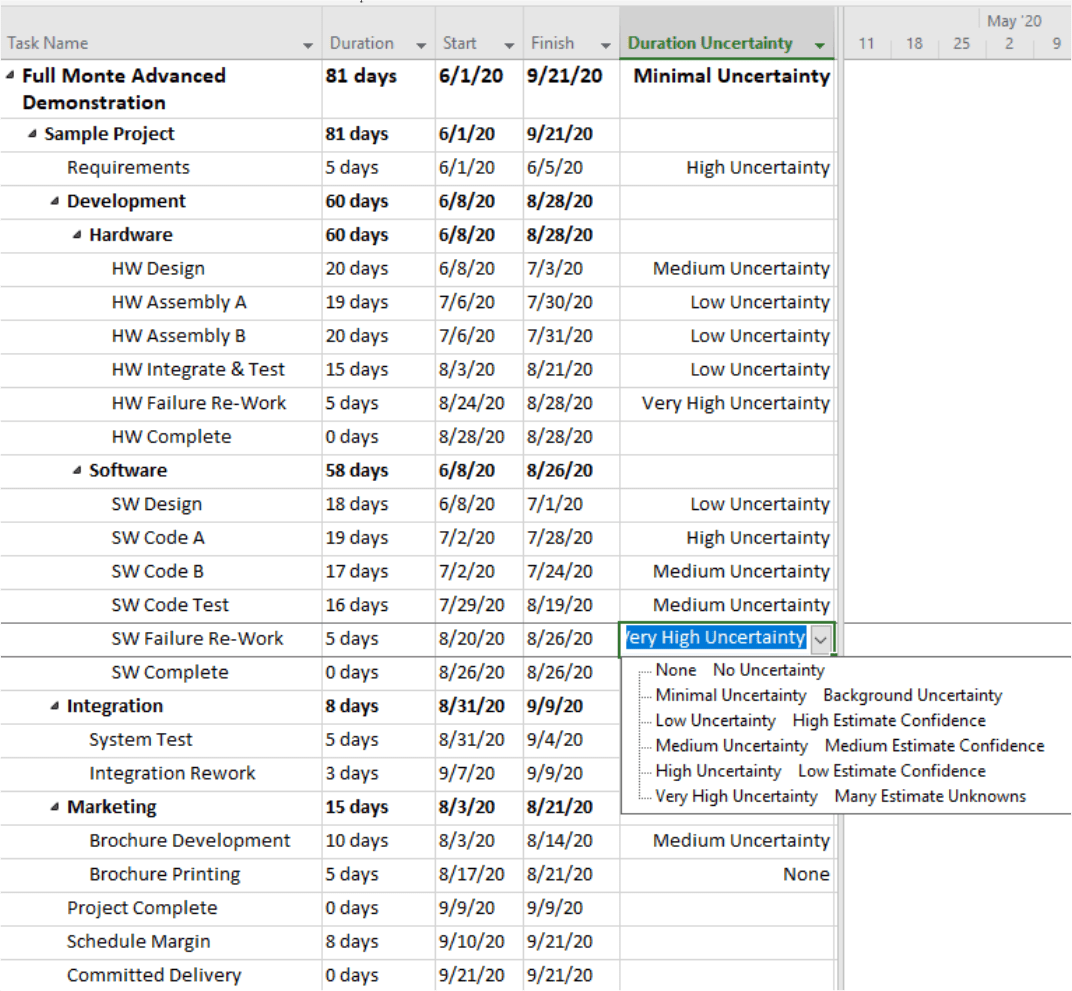
Task: Collapse the Marketing summary task
Action: point(55,807)
